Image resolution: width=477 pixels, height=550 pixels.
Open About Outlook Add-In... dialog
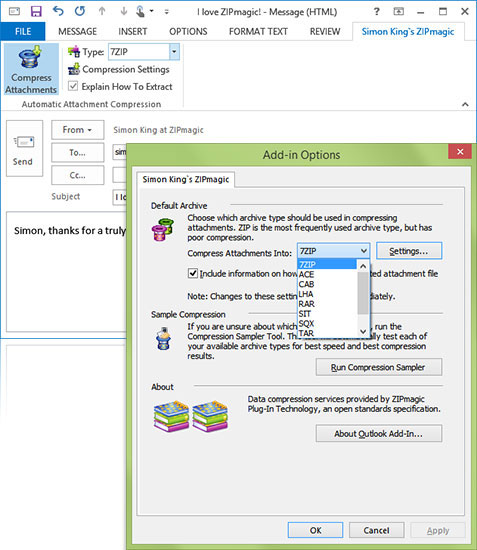tap(379, 434)
